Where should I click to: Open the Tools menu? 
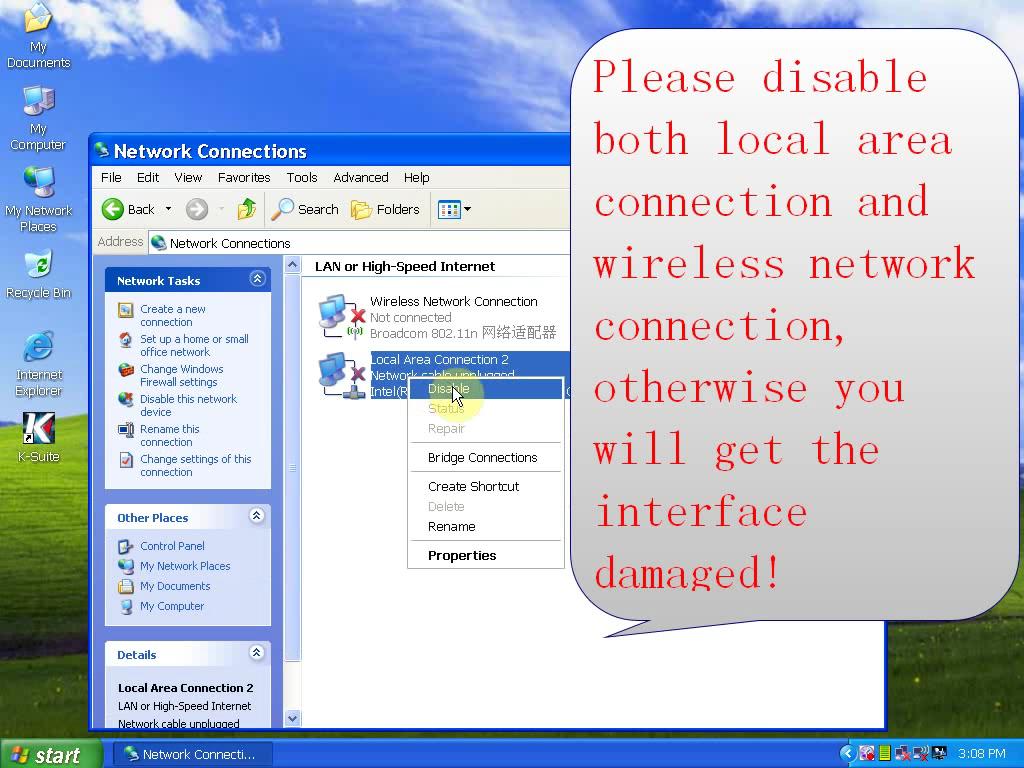(x=302, y=178)
